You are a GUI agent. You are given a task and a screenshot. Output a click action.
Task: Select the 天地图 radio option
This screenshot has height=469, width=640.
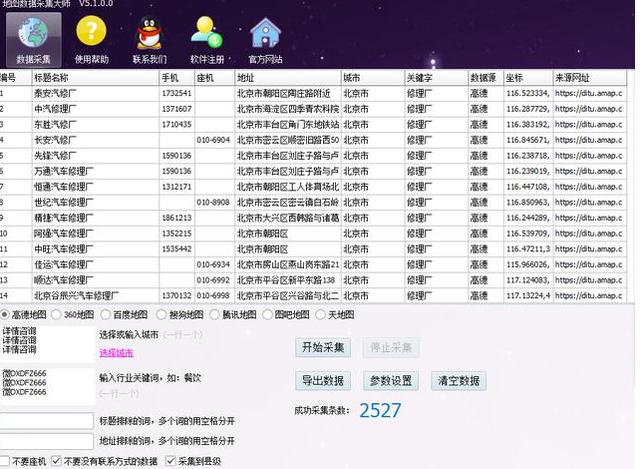(x=321, y=315)
